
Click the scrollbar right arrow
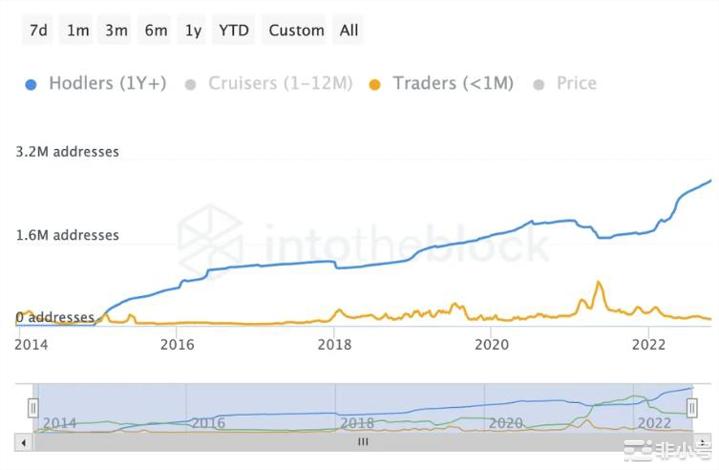(702, 441)
